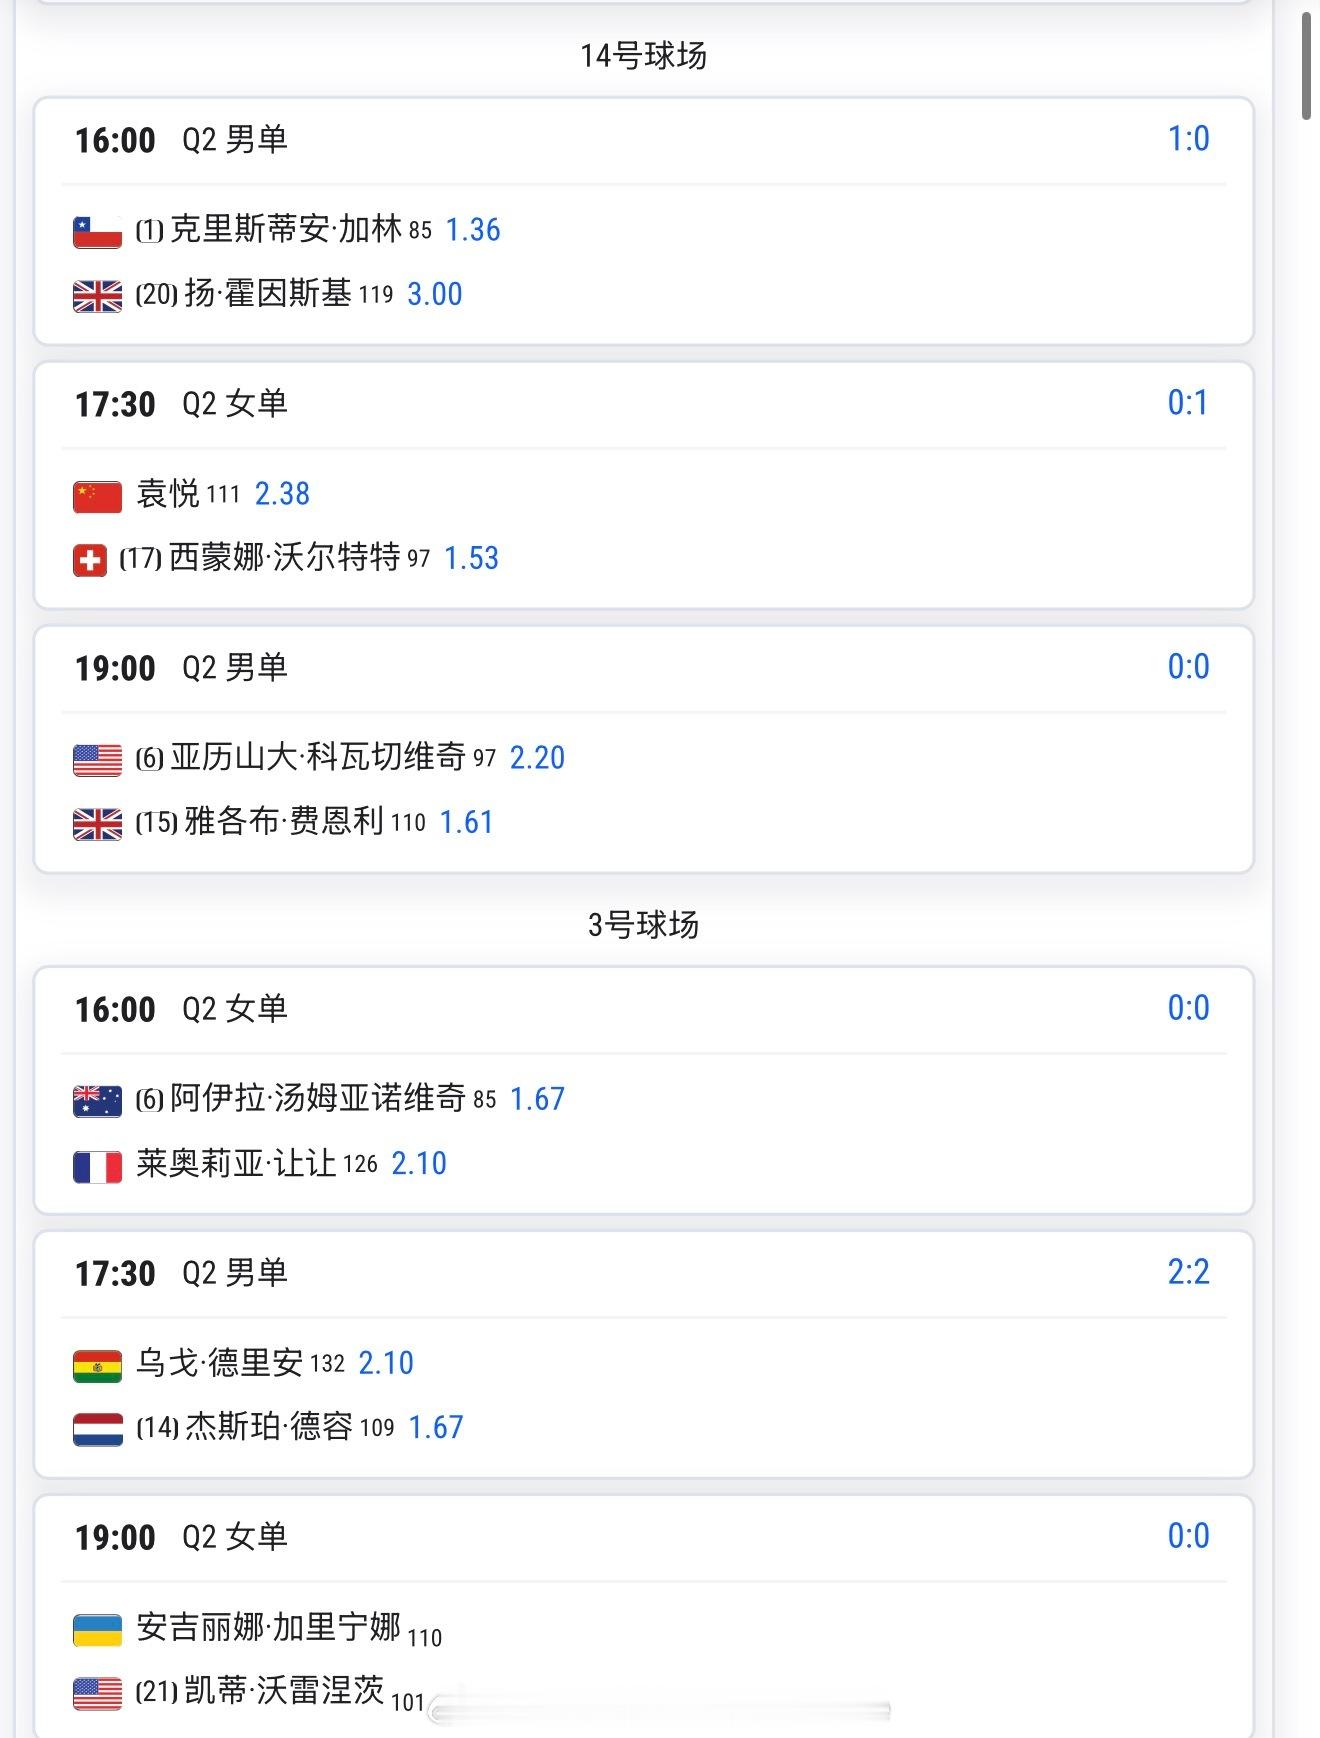
Task: Select odds 1.36 for 克里斯蒂安·加林
Action: coord(473,230)
